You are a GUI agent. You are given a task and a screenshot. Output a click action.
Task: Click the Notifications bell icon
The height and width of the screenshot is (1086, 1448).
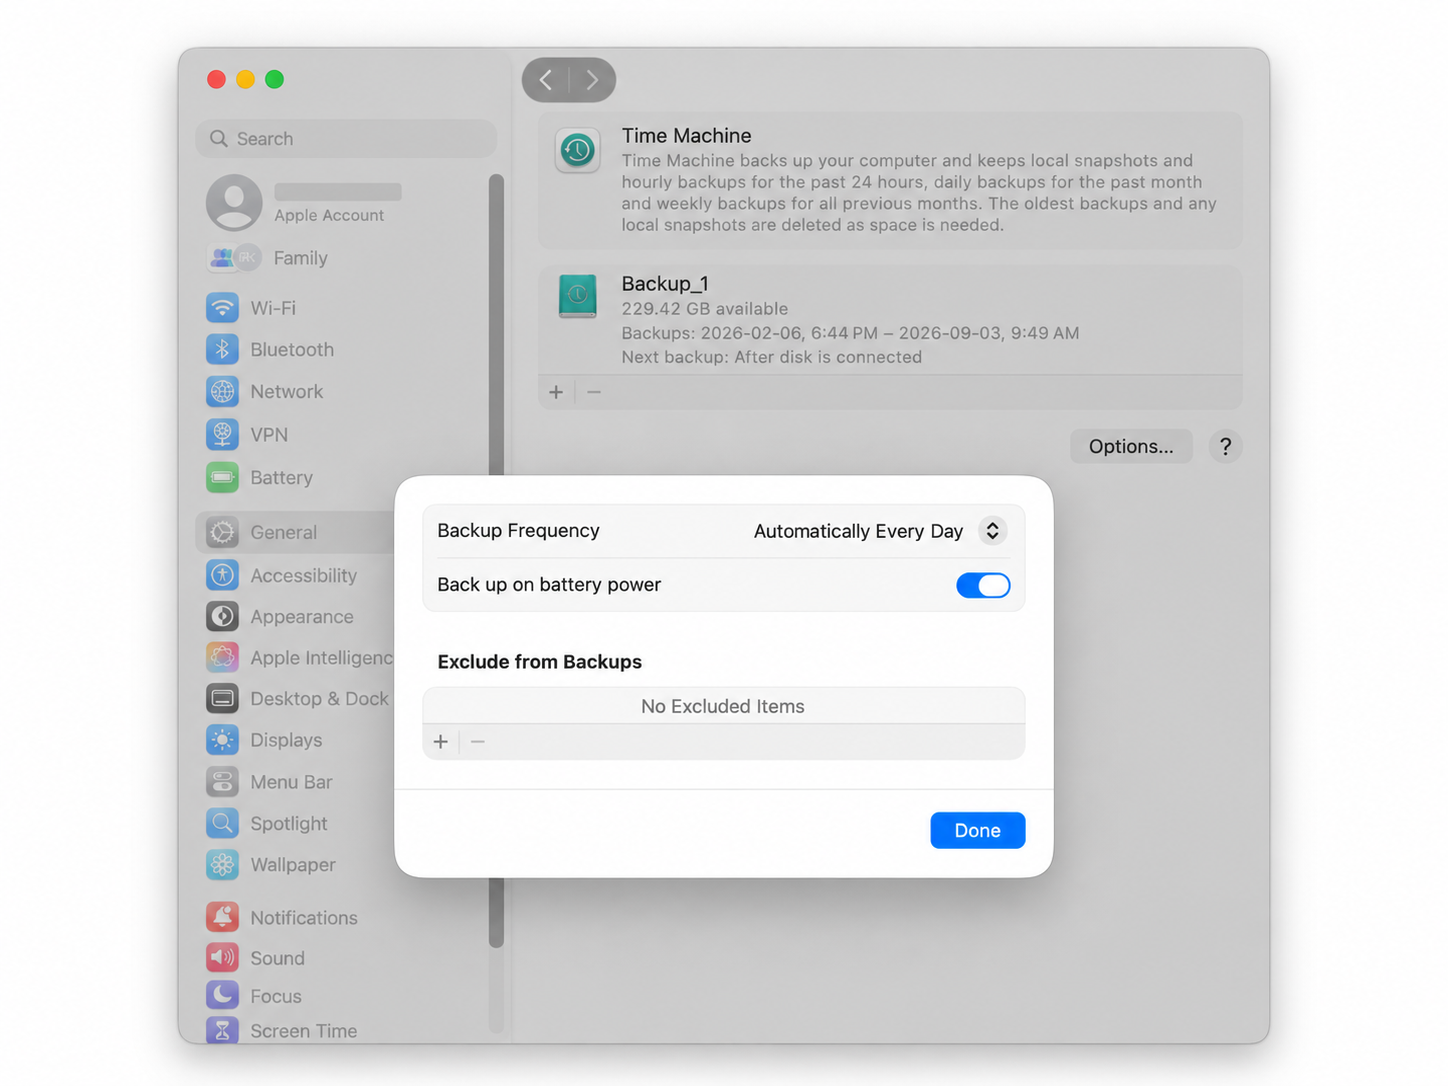tap(222, 917)
